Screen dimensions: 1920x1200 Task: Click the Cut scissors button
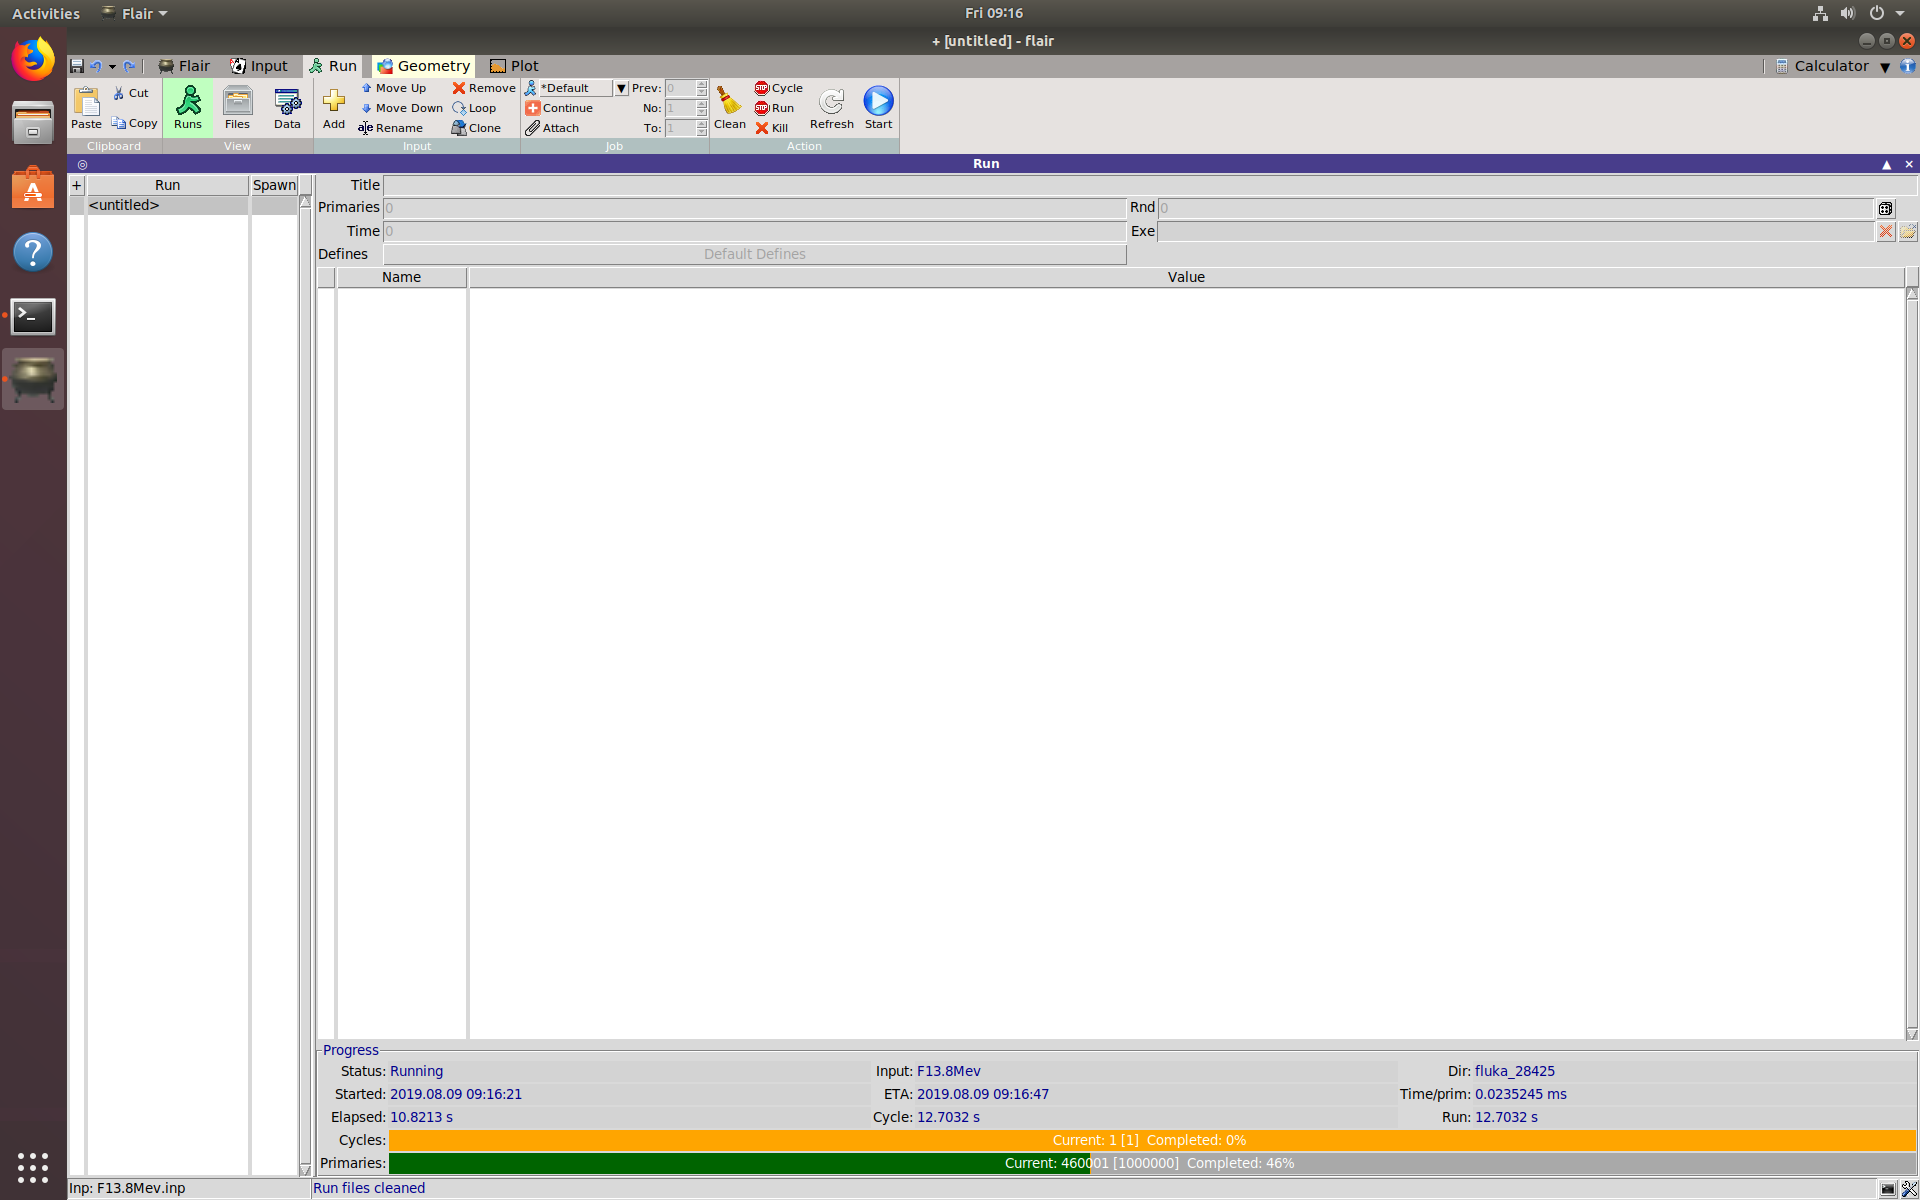pyautogui.click(x=130, y=93)
